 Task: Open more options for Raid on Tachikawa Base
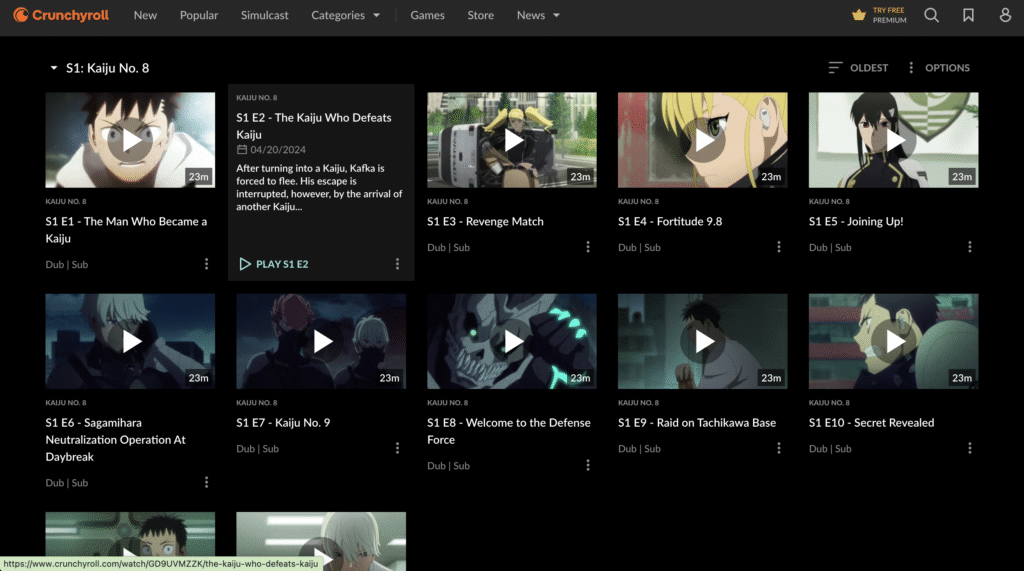tap(778, 448)
